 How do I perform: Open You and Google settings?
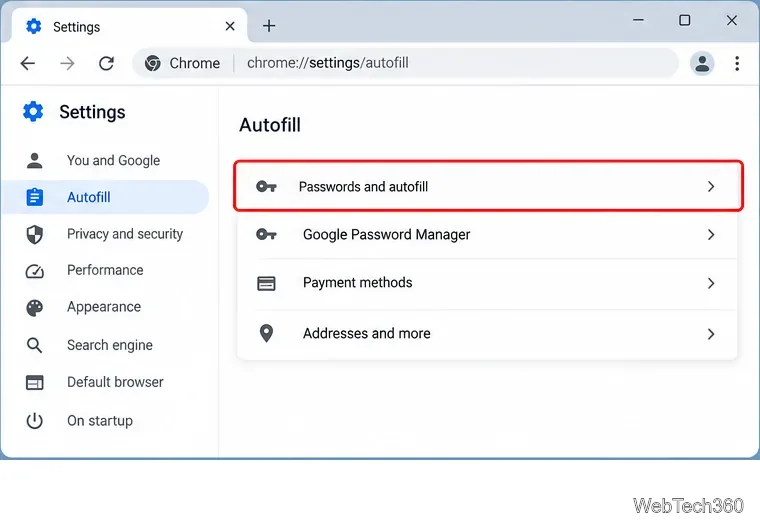[105, 160]
